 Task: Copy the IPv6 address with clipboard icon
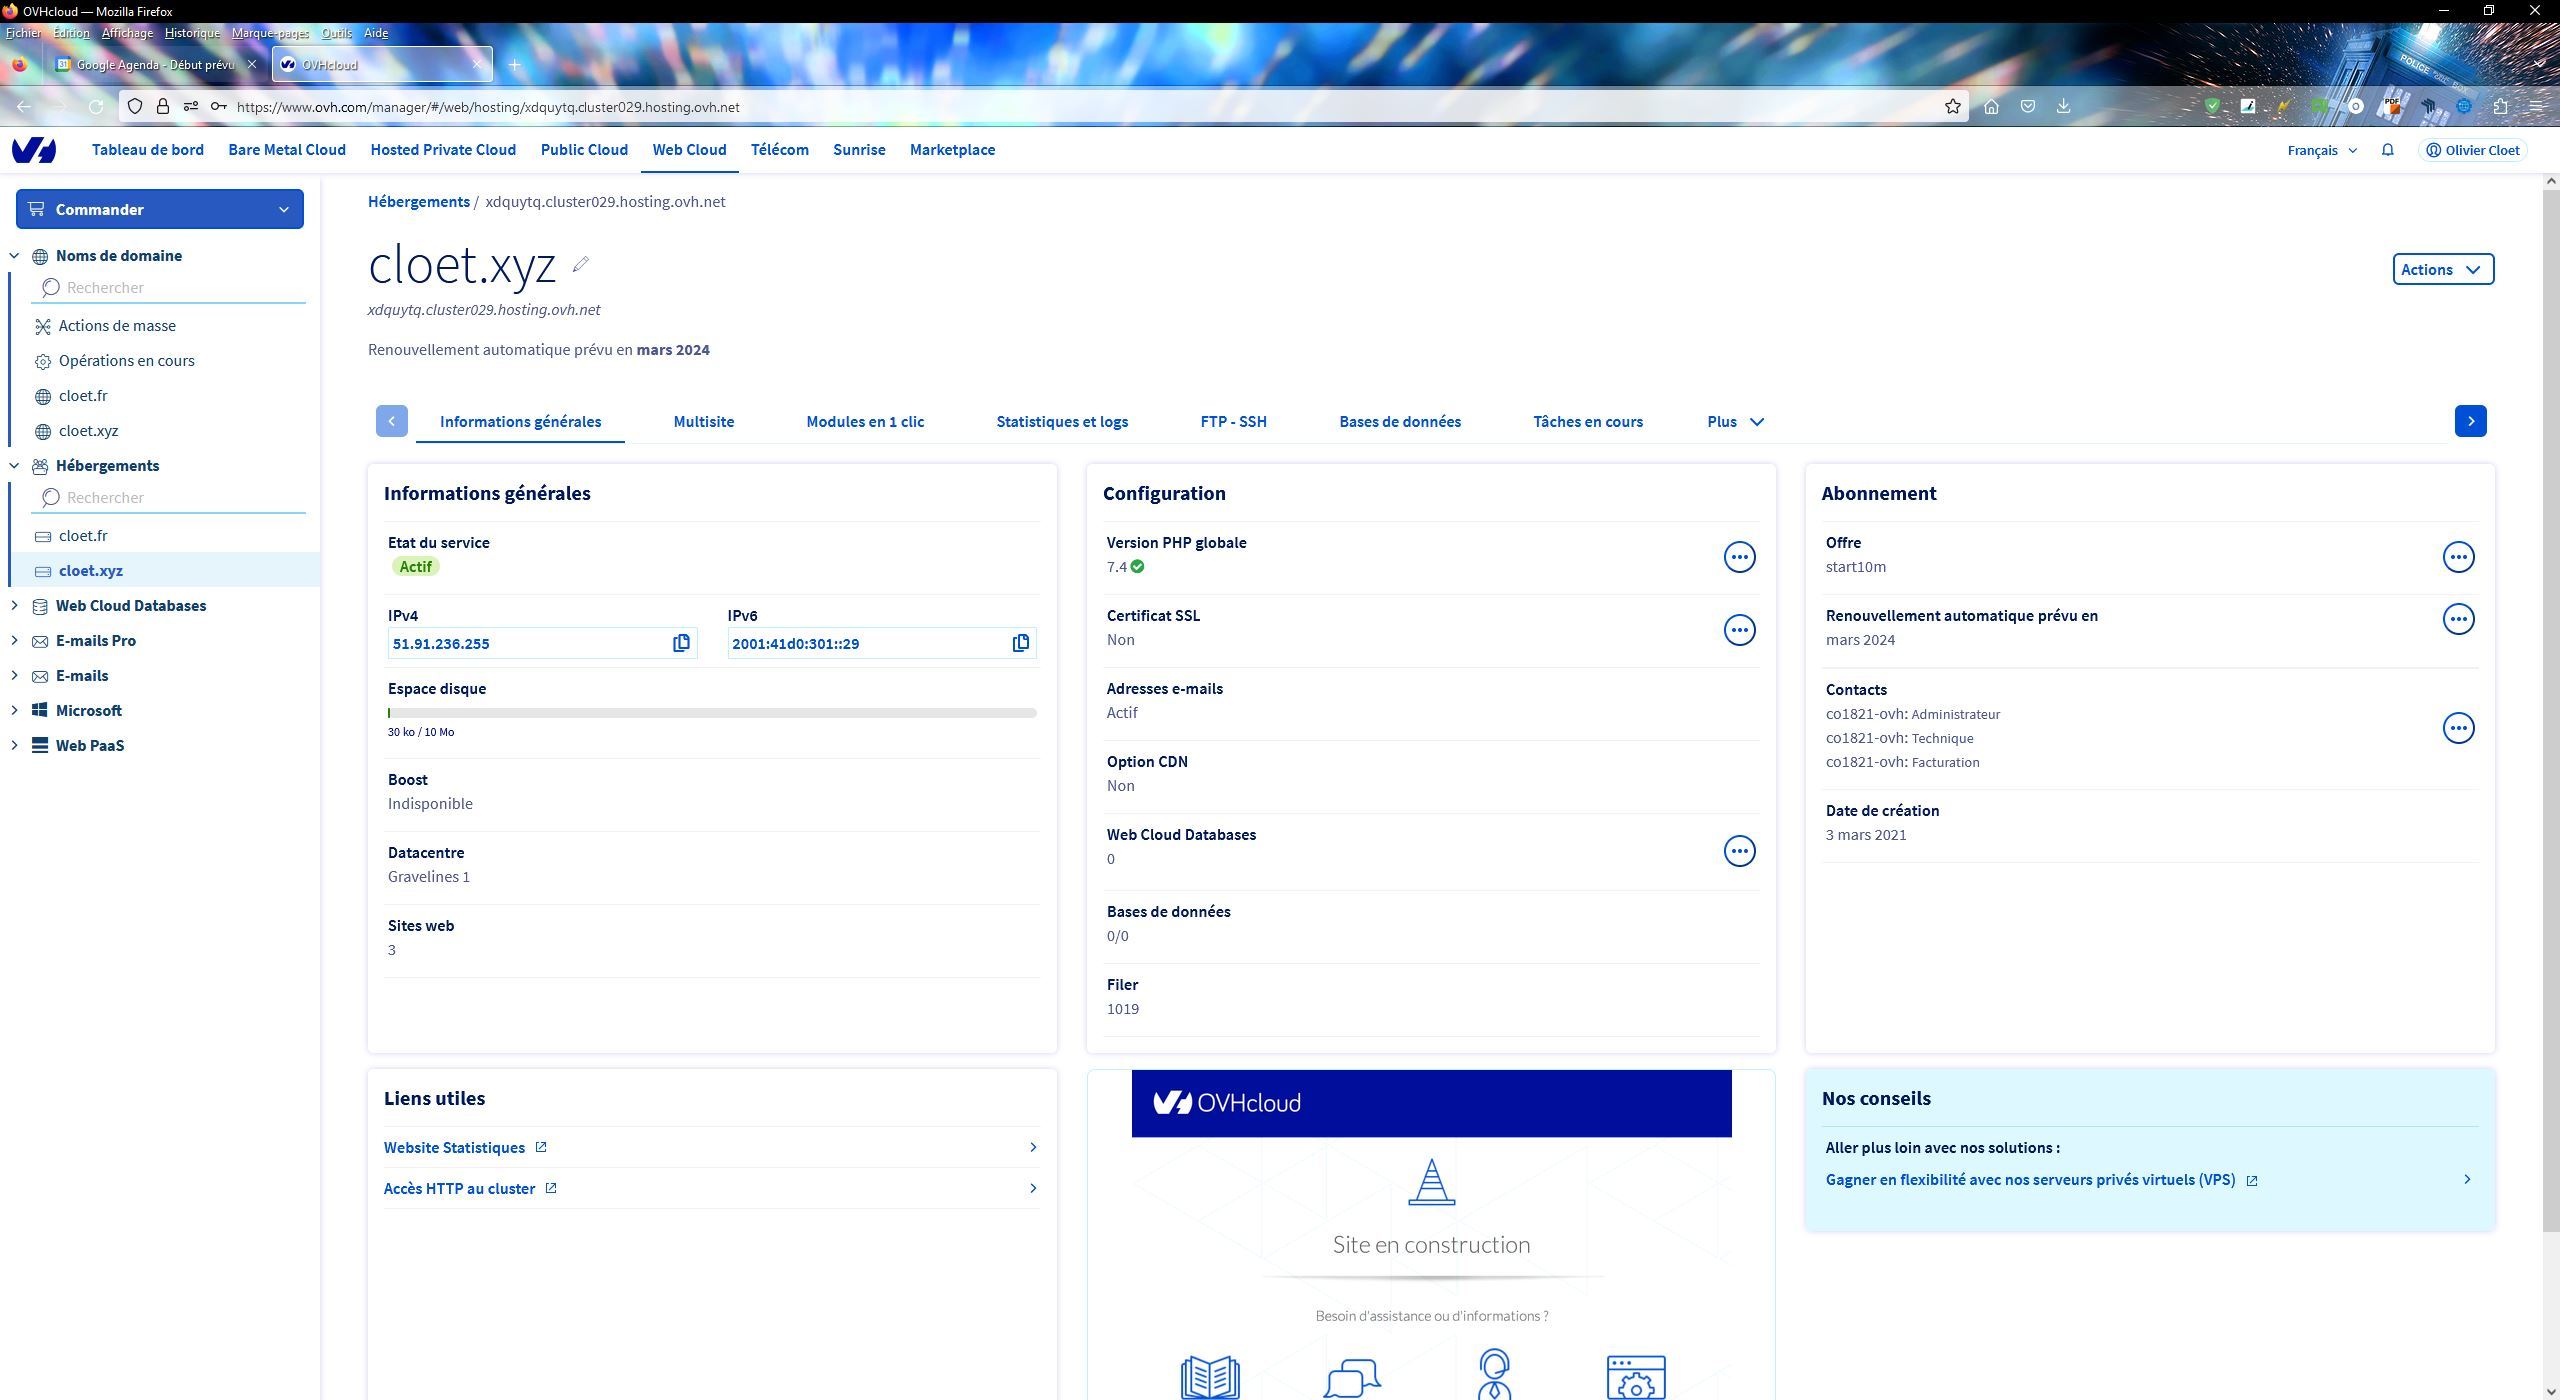[x=1020, y=643]
